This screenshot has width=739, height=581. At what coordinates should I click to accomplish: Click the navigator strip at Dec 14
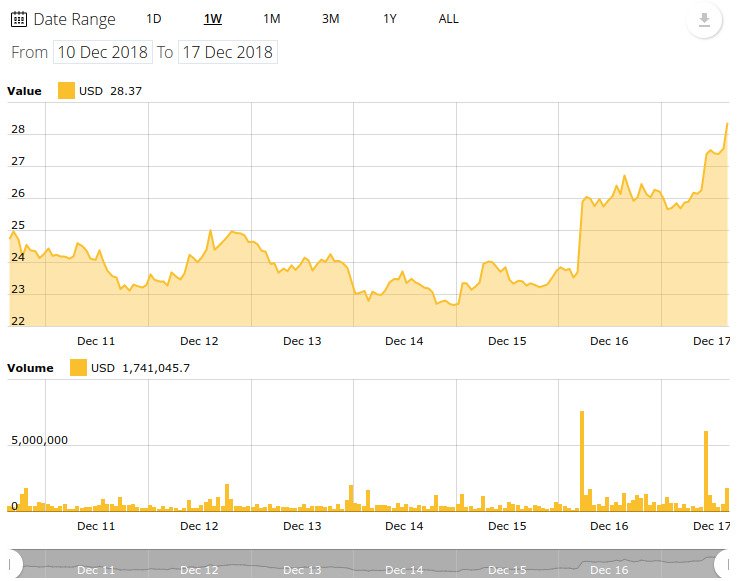tap(404, 570)
